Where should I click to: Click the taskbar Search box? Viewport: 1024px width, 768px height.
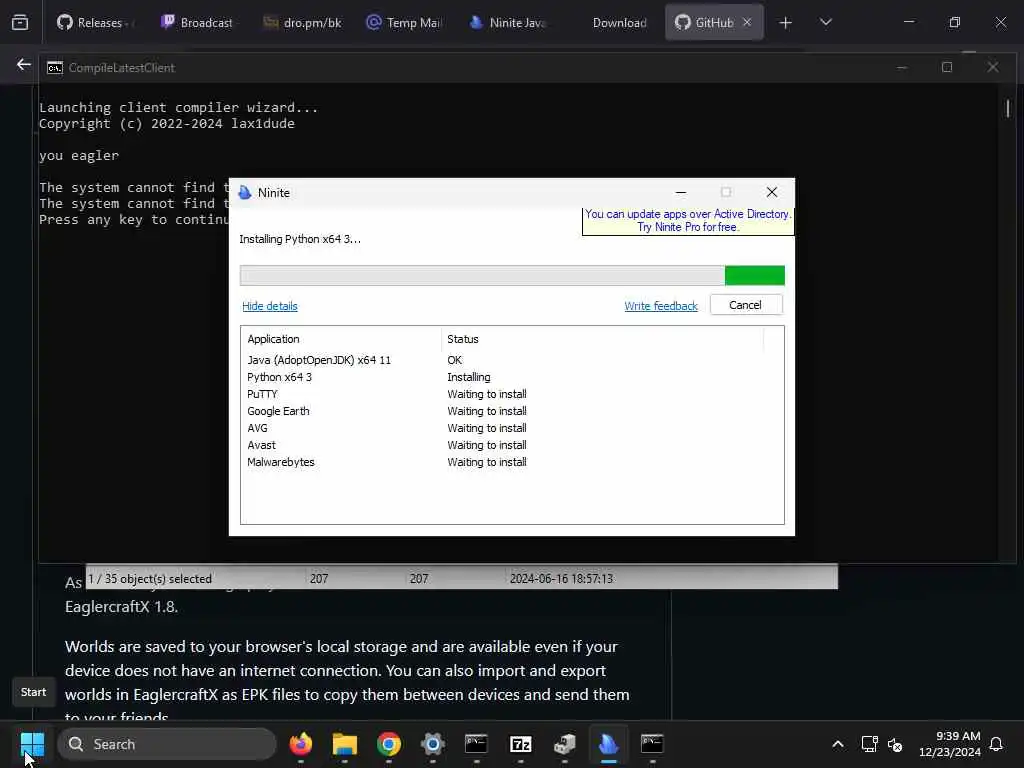pyautogui.click(x=167, y=744)
